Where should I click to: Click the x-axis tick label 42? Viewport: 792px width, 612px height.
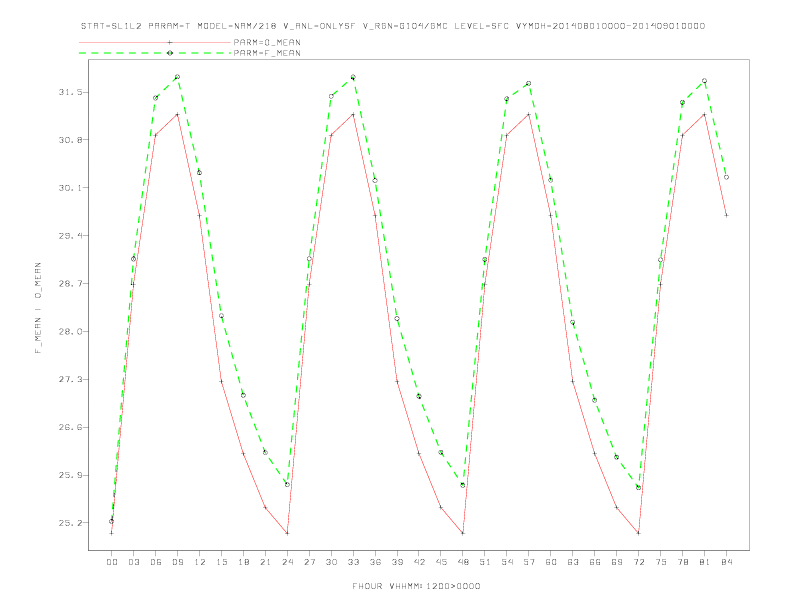419,562
